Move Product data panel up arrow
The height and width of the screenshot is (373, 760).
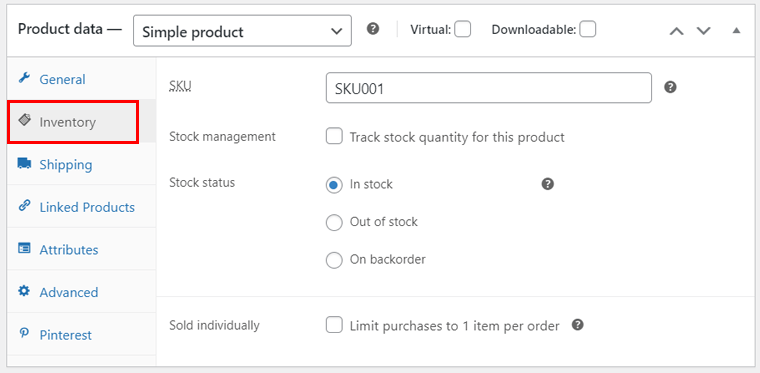pos(677,31)
